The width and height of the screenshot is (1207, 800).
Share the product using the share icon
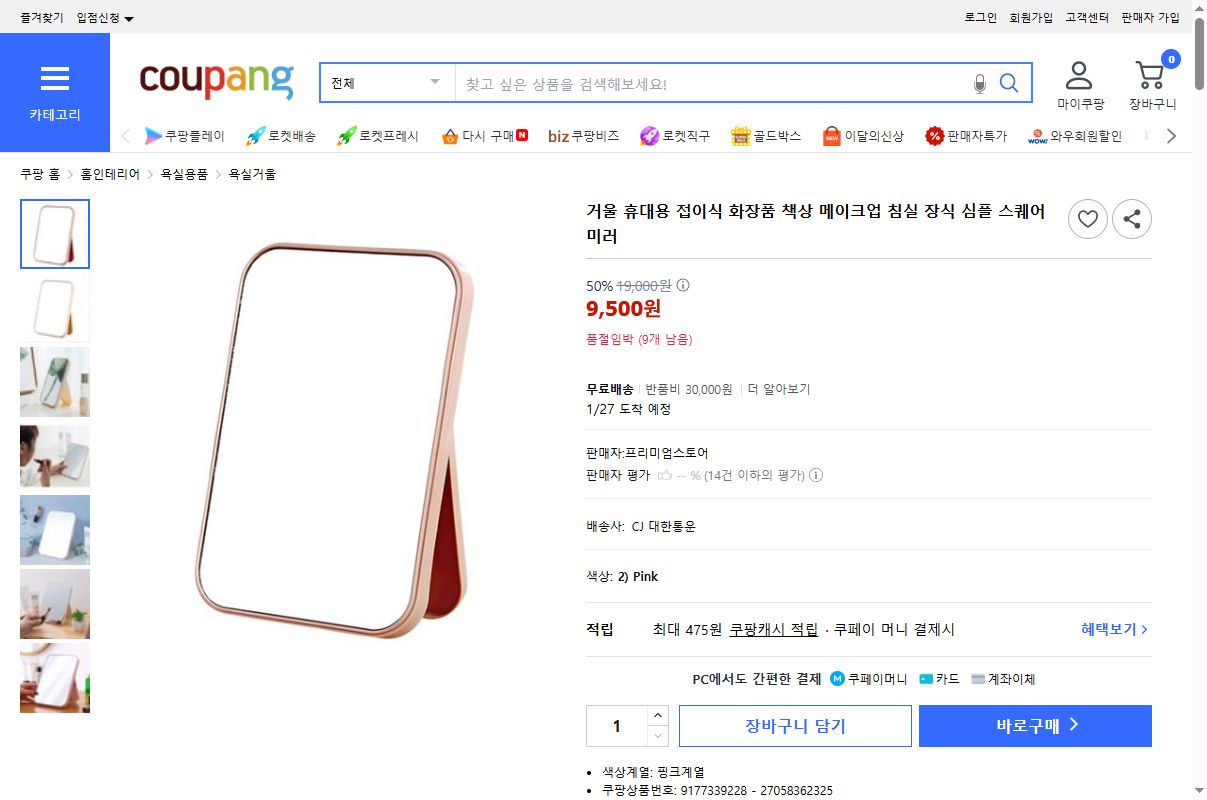point(1132,219)
